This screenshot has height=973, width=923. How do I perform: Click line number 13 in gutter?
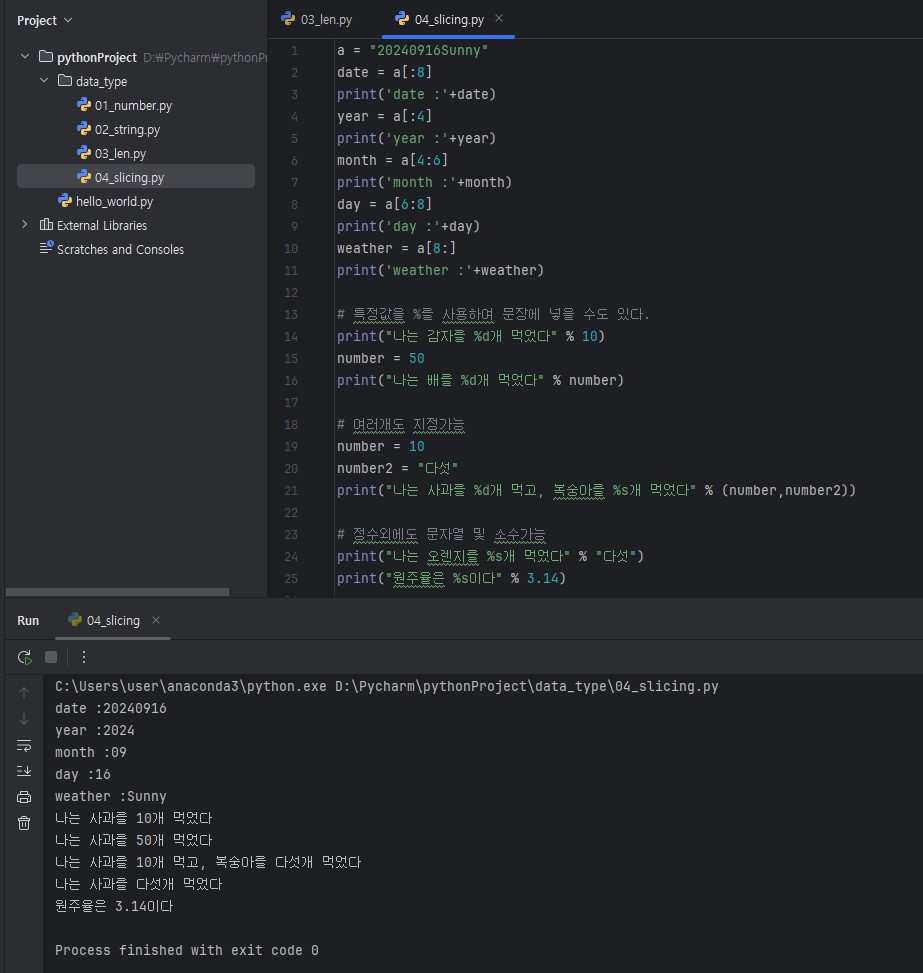coord(290,315)
